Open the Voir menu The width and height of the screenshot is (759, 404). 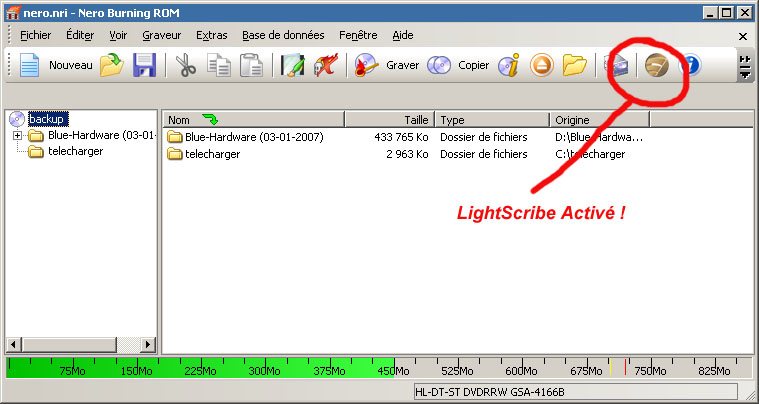[118, 35]
